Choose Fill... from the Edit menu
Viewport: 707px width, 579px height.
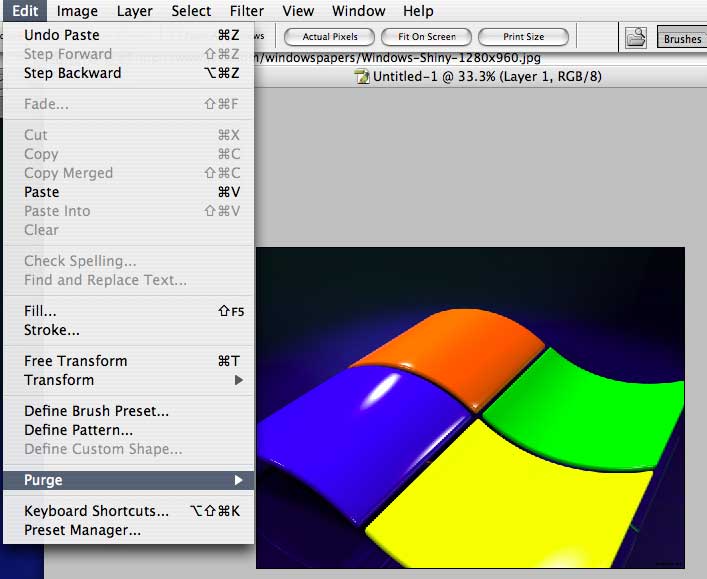tap(129, 311)
